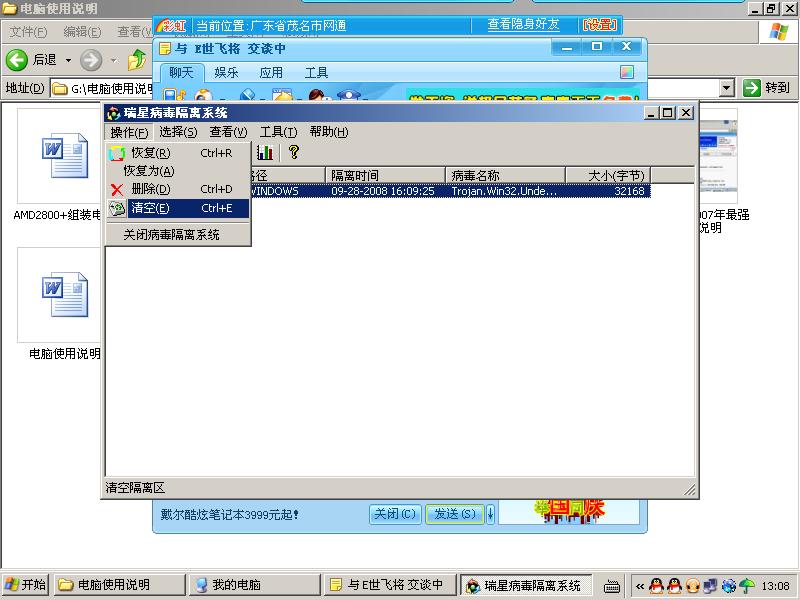Open the address bar dropdown in Explorer
This screenshot has width=800, height=600.
[x=727, y=88]
